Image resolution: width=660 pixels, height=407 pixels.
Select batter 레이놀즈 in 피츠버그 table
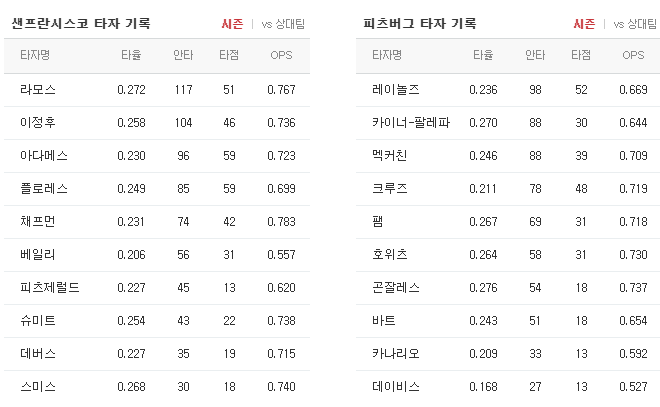(396, 90)
